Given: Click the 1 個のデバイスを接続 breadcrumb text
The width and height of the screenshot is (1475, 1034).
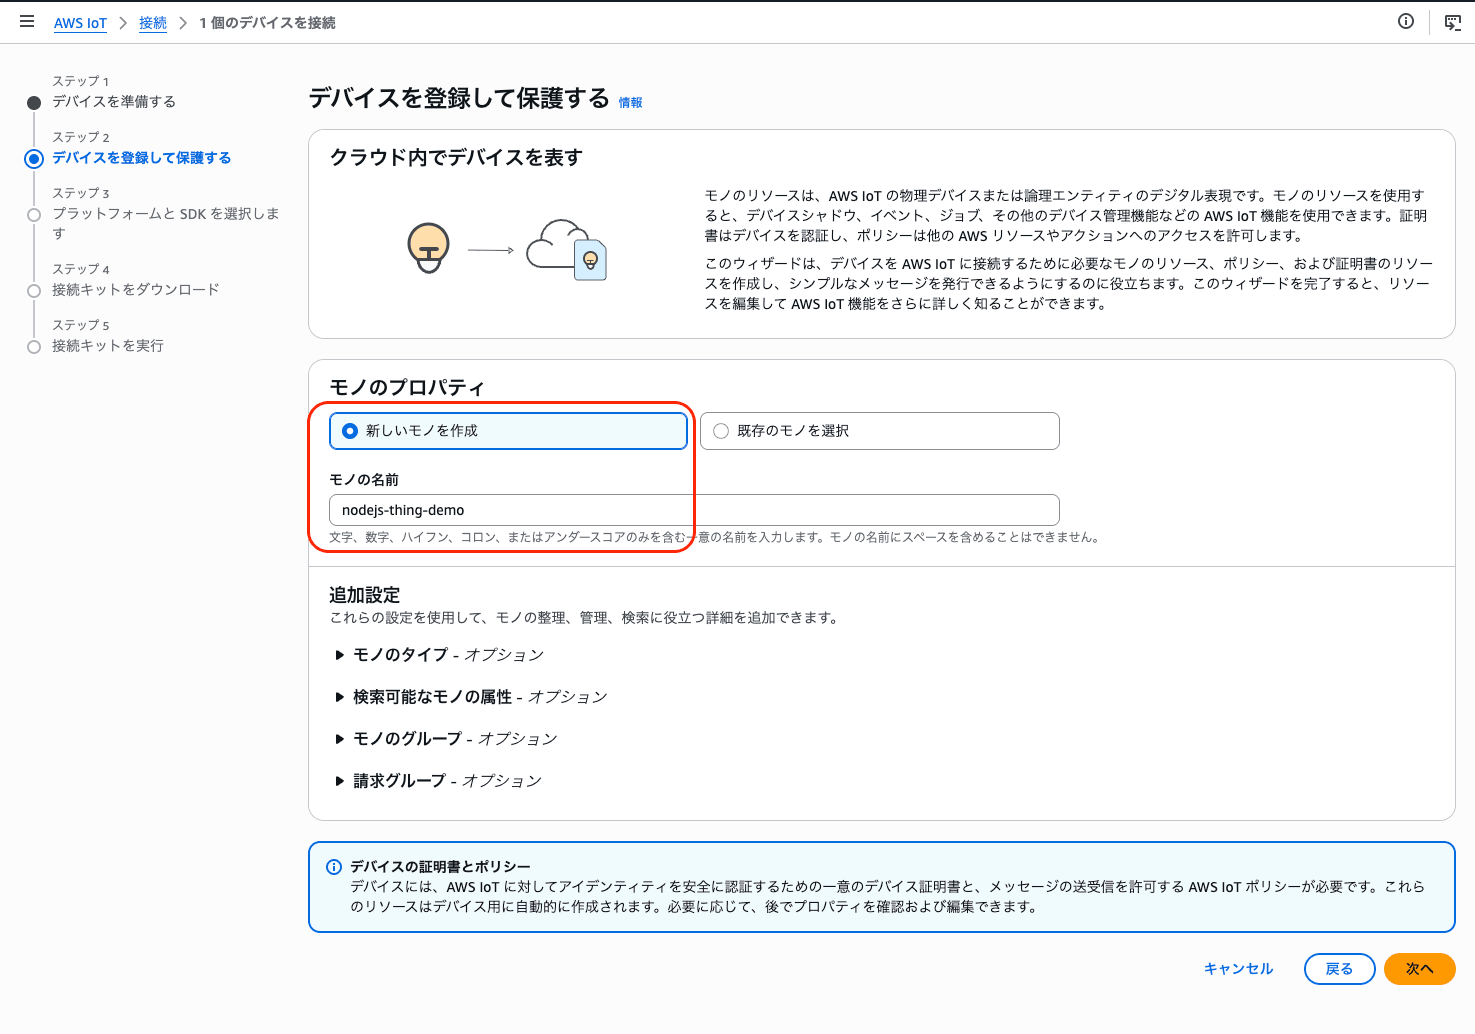Looking at the screenshot, I should (x=267, y=23).
